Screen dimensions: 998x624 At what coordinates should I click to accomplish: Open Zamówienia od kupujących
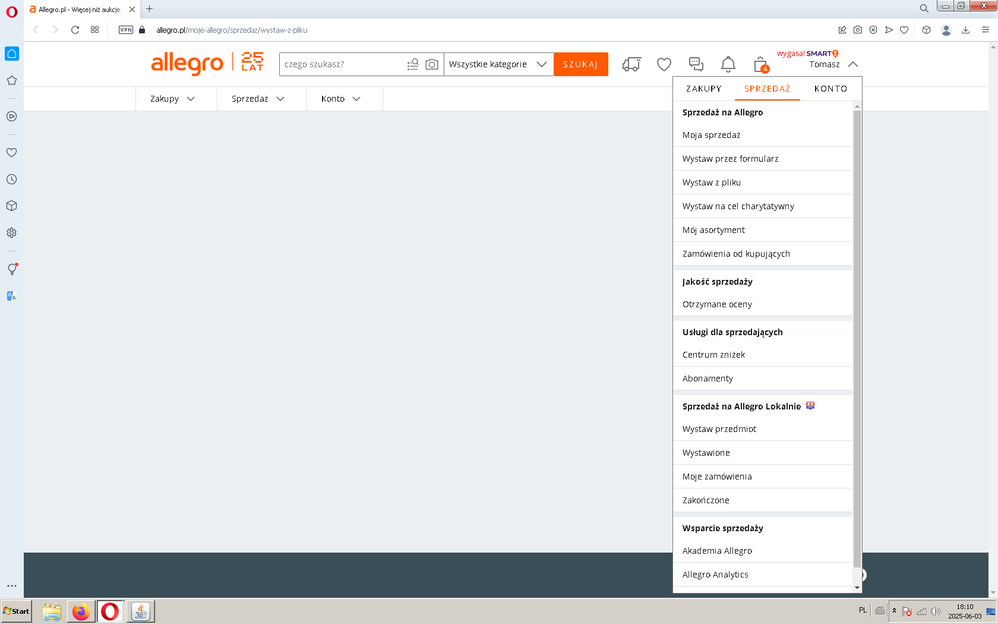click(x=763, y=253)
